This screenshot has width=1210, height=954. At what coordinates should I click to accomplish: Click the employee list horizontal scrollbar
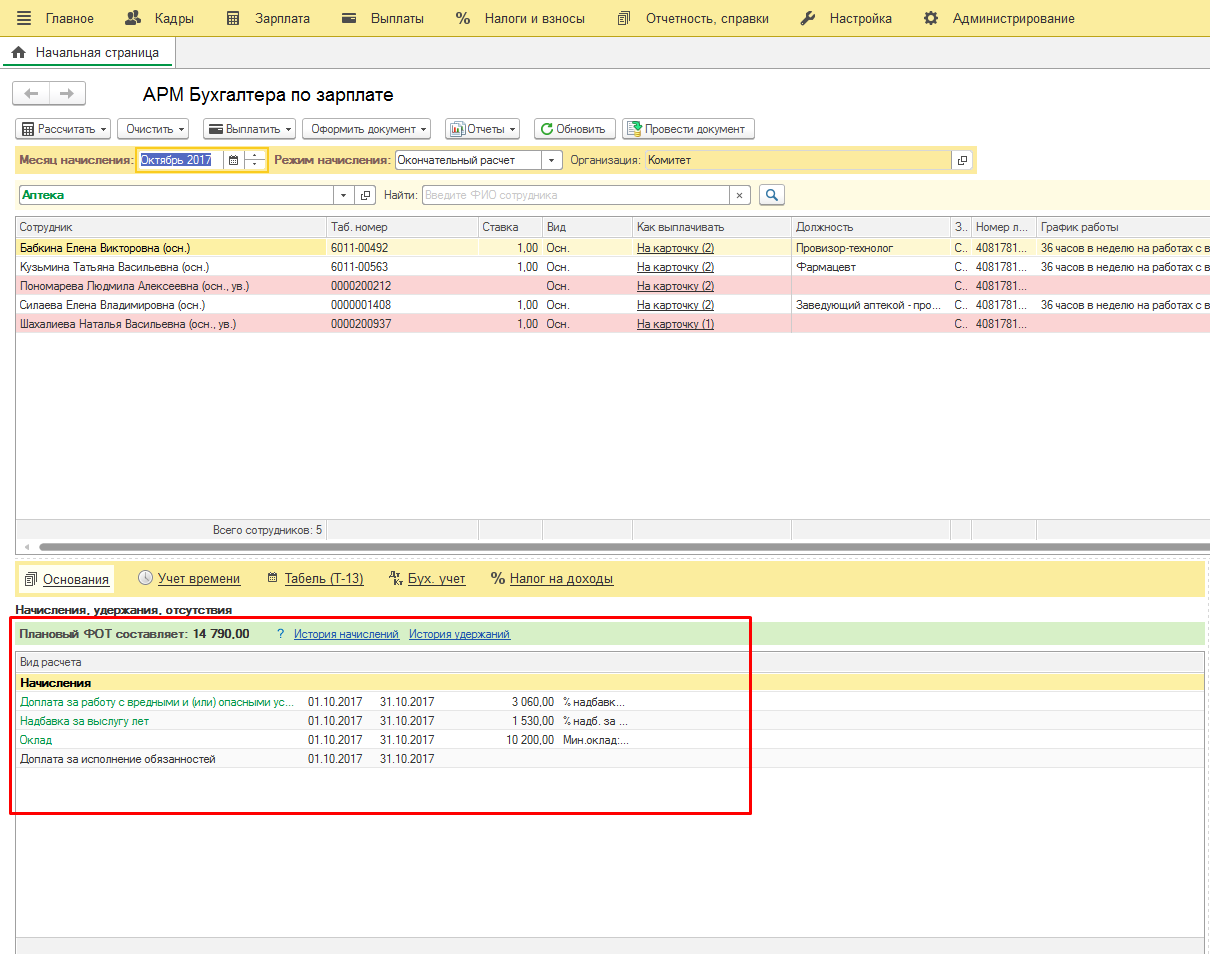[600, 547]
